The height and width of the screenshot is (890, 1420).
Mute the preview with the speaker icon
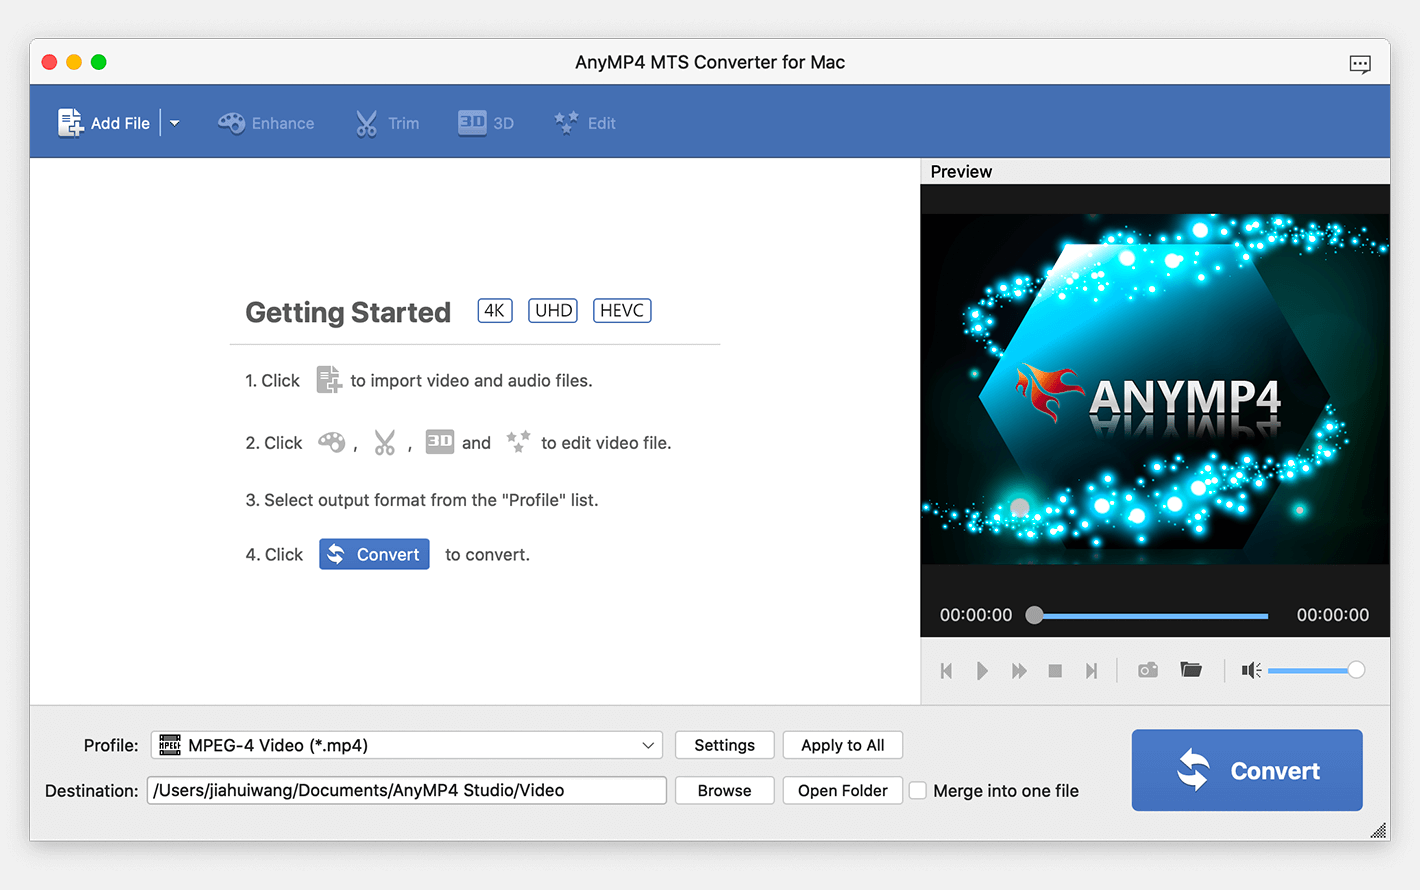(x=1251, y=670)
